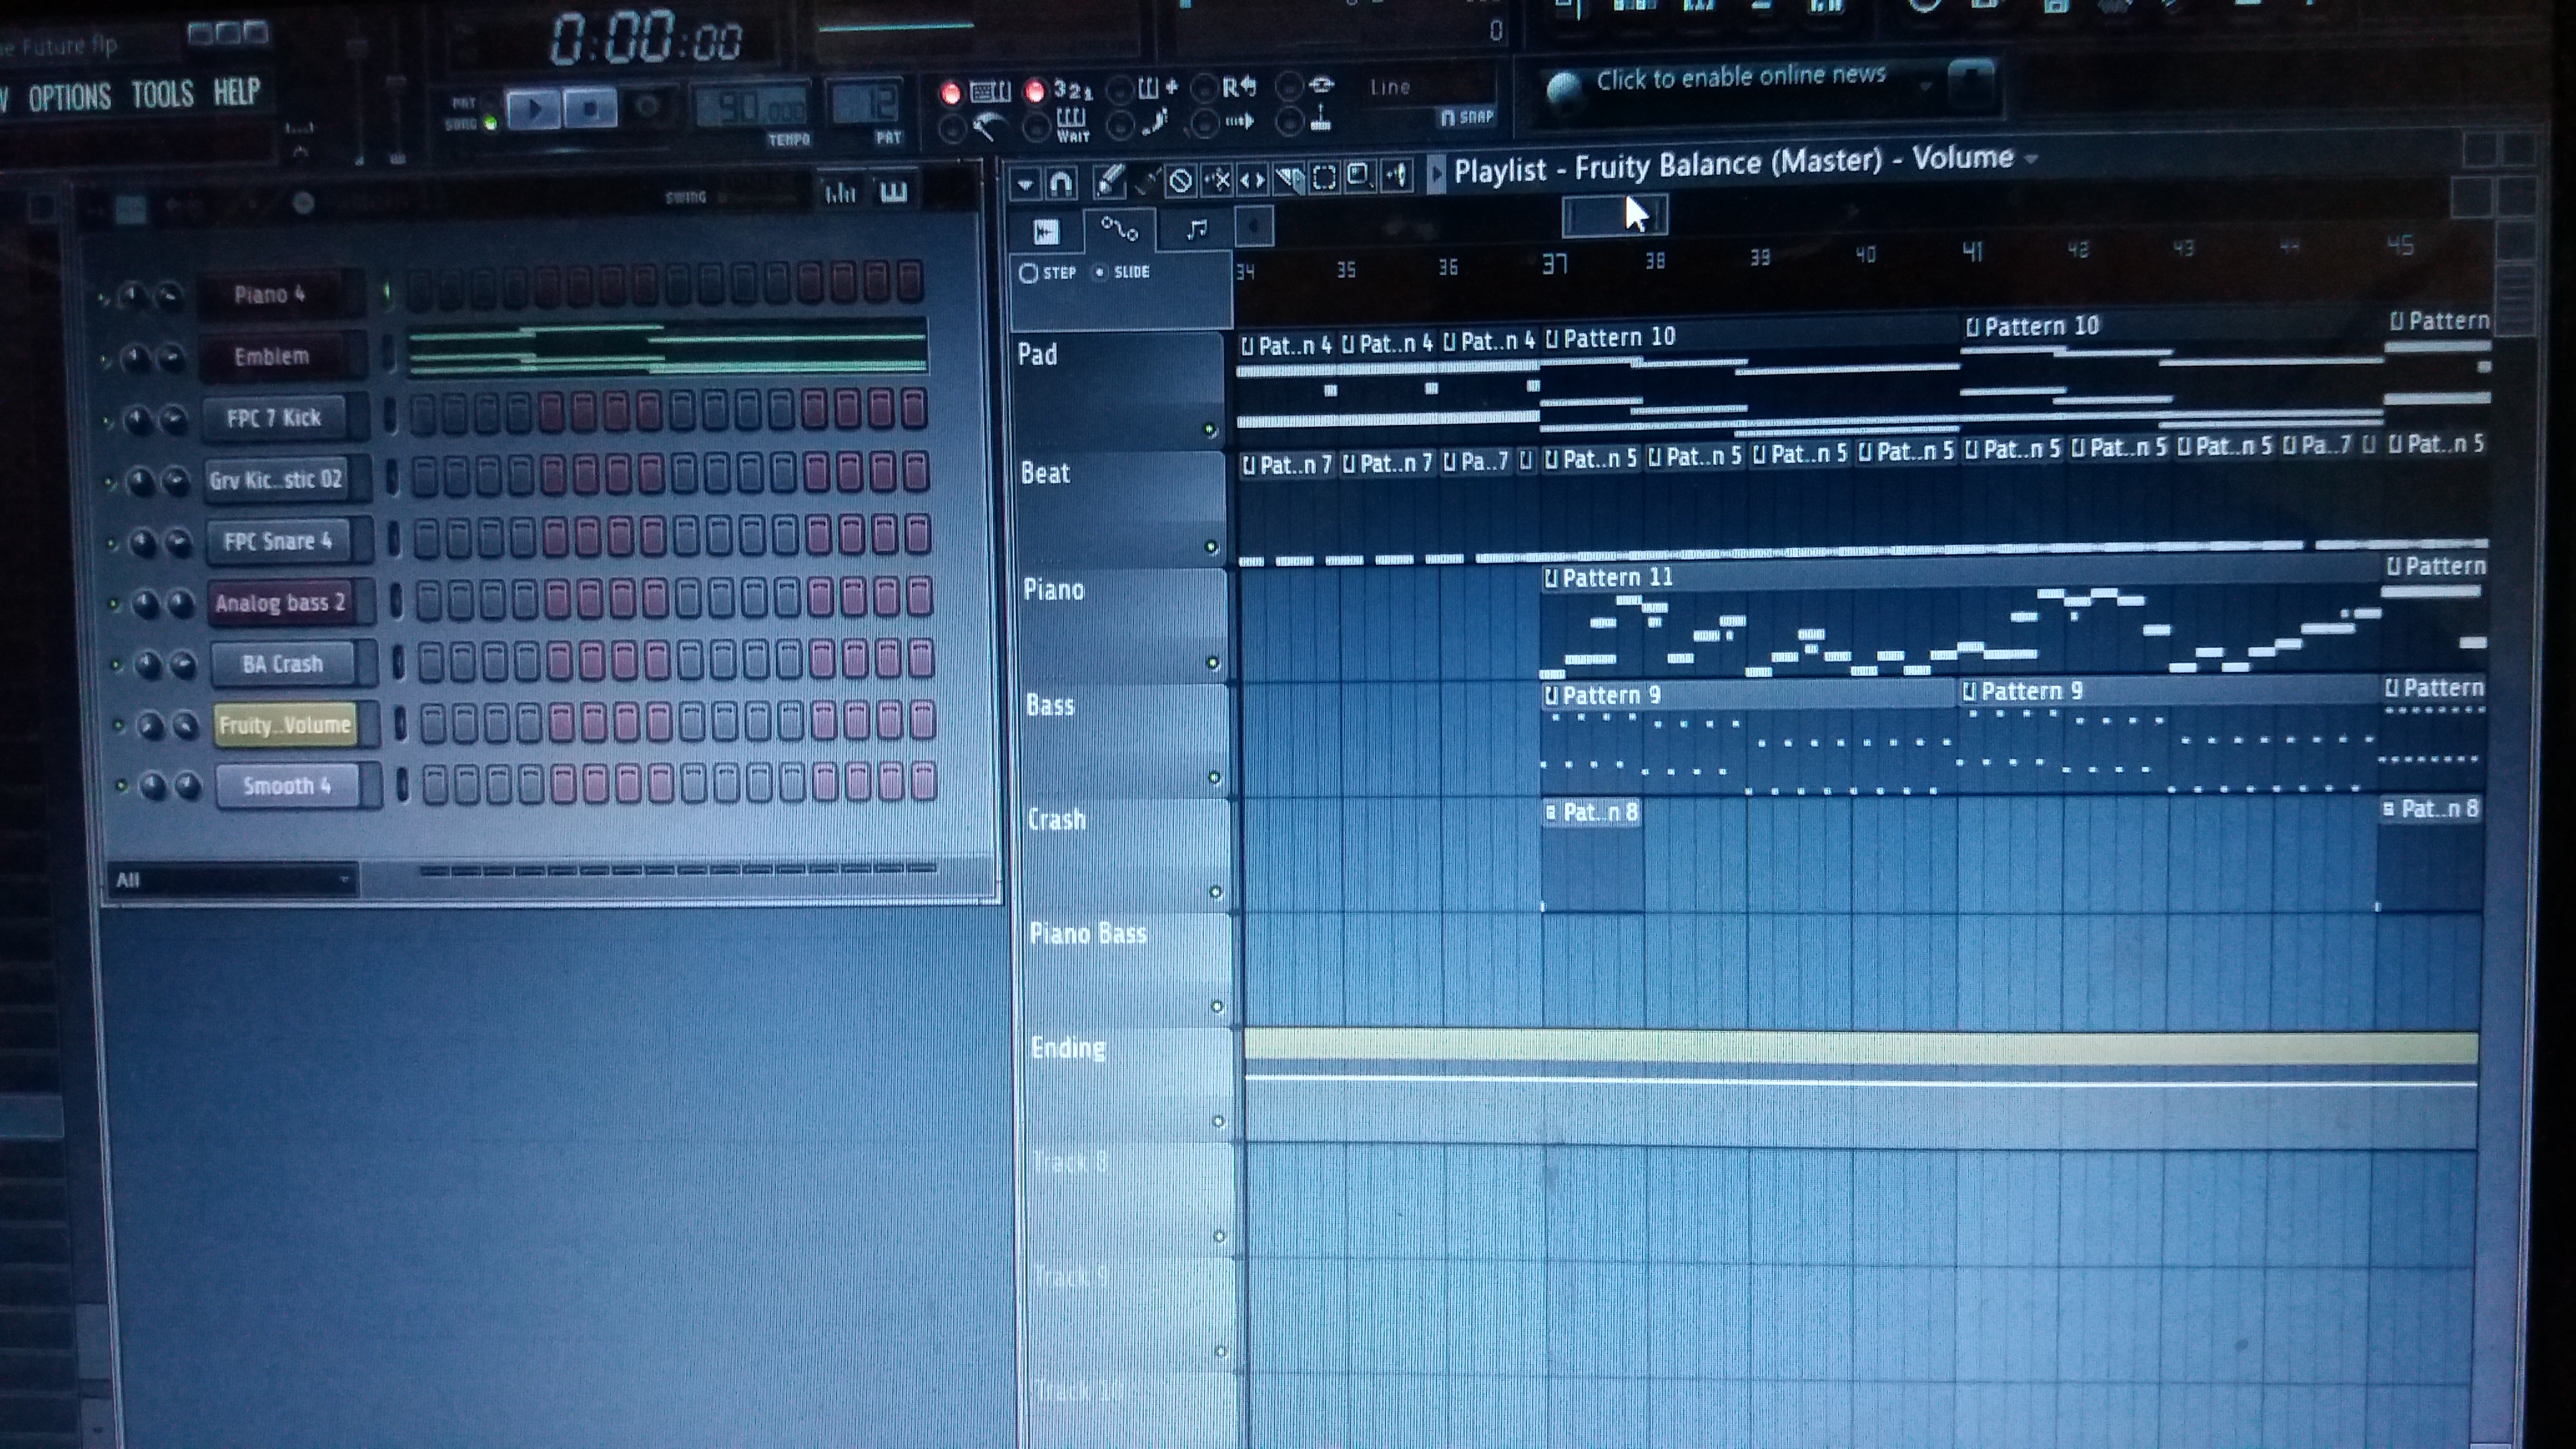2576x1449 pixels.
Task: Choose the Select marquee tool in Playlist
Action: pos(1324,178)
